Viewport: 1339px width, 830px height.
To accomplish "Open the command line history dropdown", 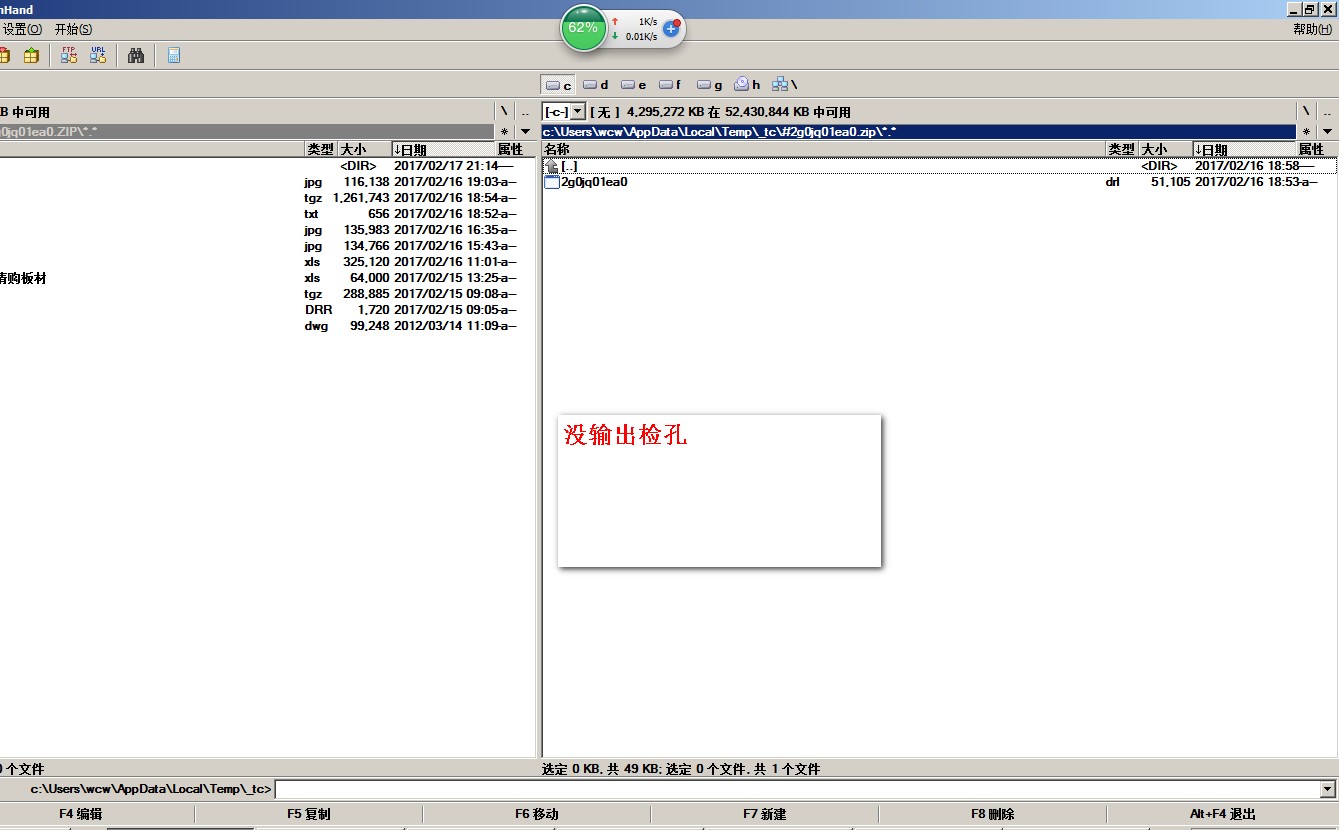I will pos(1328,790).
